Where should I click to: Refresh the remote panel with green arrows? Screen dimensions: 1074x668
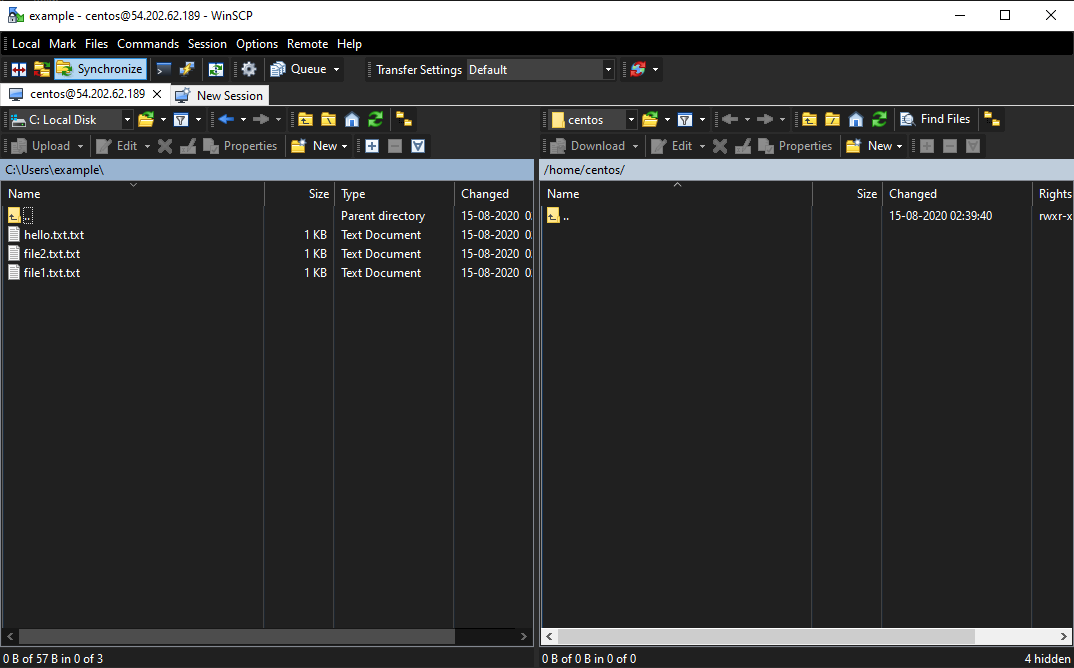[x=879, y=120]
